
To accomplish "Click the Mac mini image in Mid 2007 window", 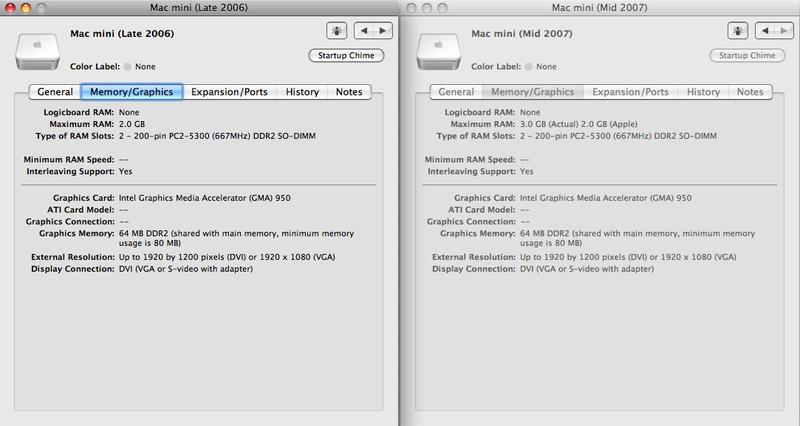I will point(438,51).
